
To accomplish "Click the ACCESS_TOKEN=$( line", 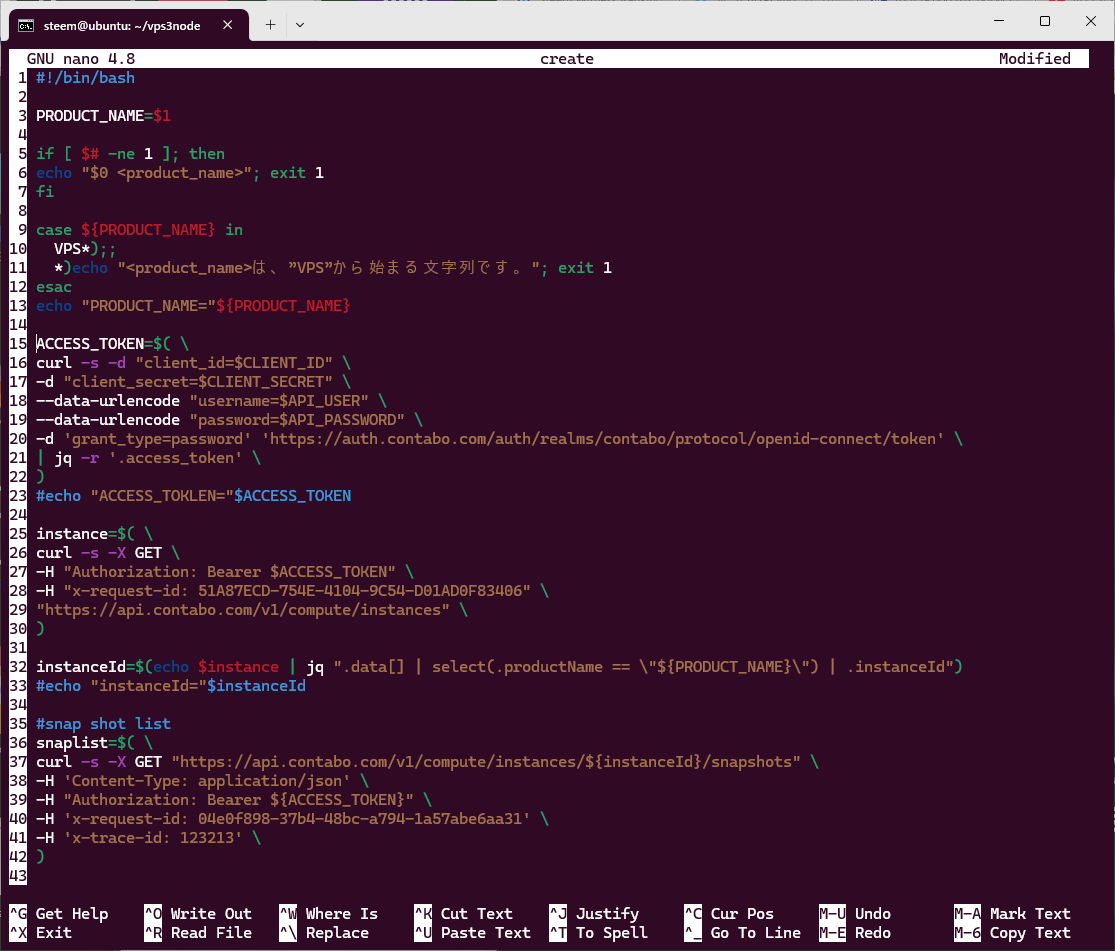I will point(112,344).
